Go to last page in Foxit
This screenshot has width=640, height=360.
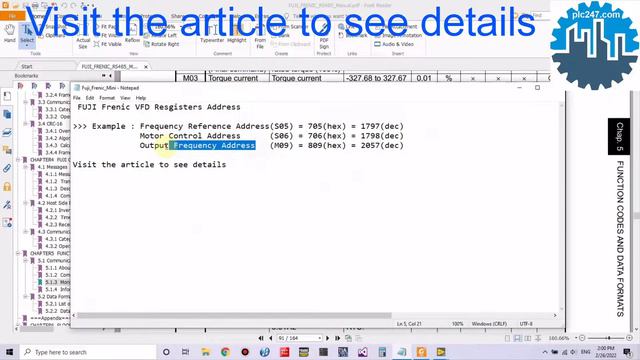pyautogui.click(x=337, y=338)
